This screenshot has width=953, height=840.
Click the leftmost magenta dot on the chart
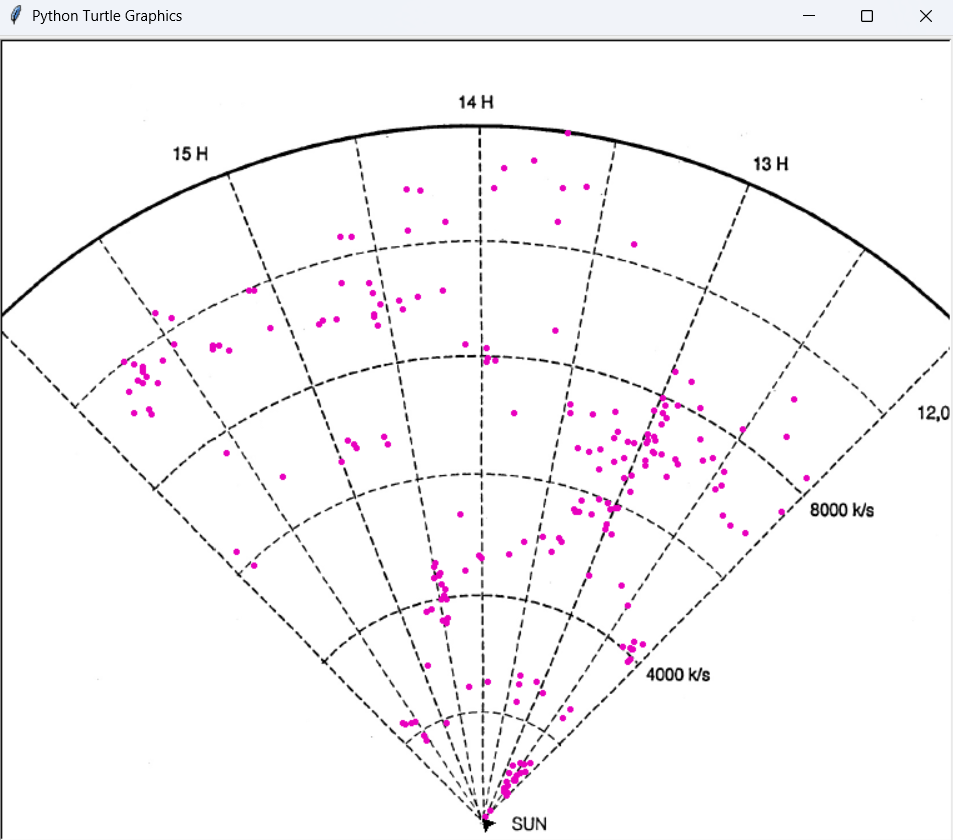coord(124,362)
